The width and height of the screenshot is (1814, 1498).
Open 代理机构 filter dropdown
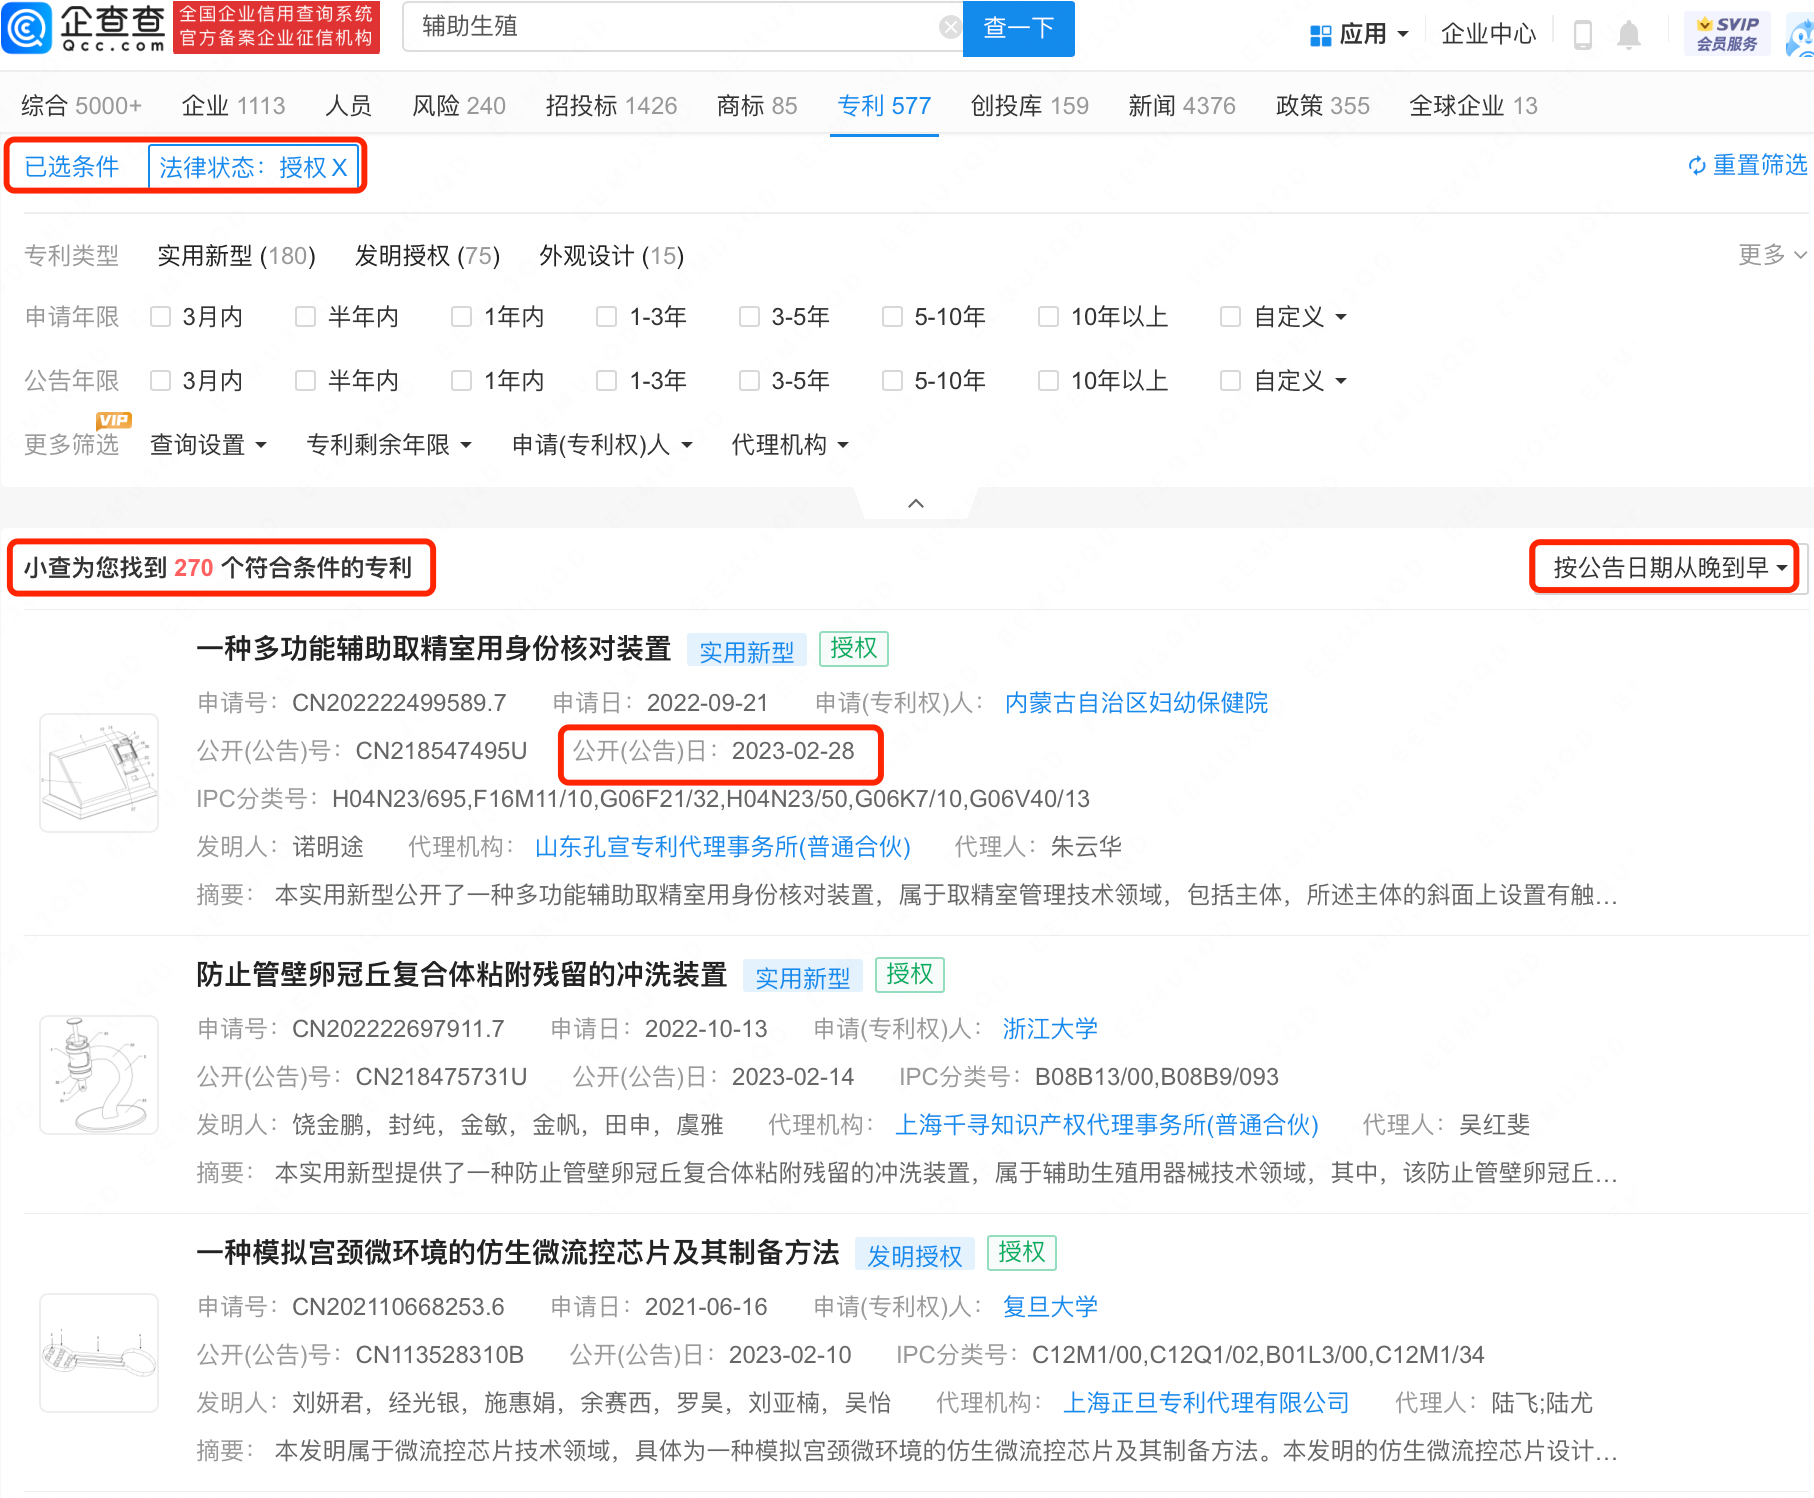(x=790, y=444)
